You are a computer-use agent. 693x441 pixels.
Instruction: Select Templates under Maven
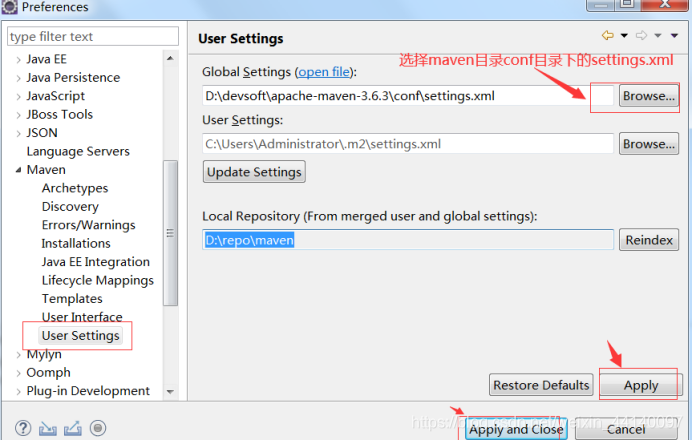[72, 299]
